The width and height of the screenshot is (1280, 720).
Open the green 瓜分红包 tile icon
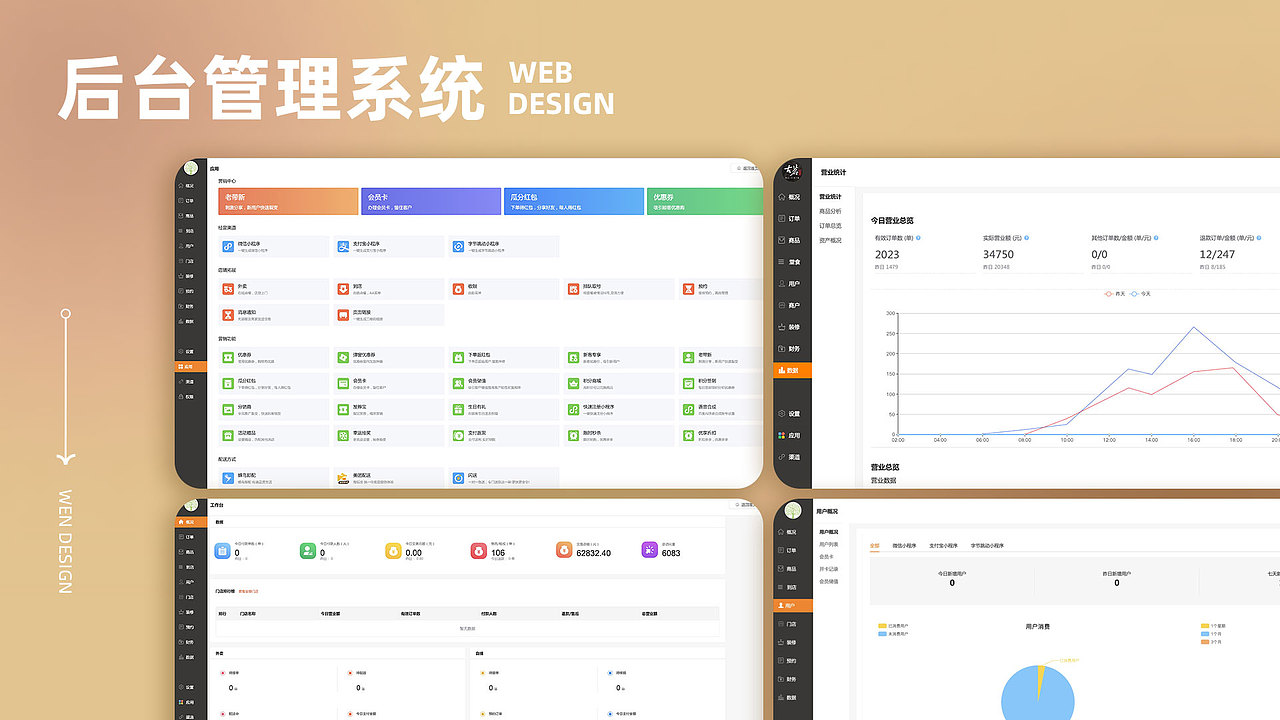tap(228, 383)
